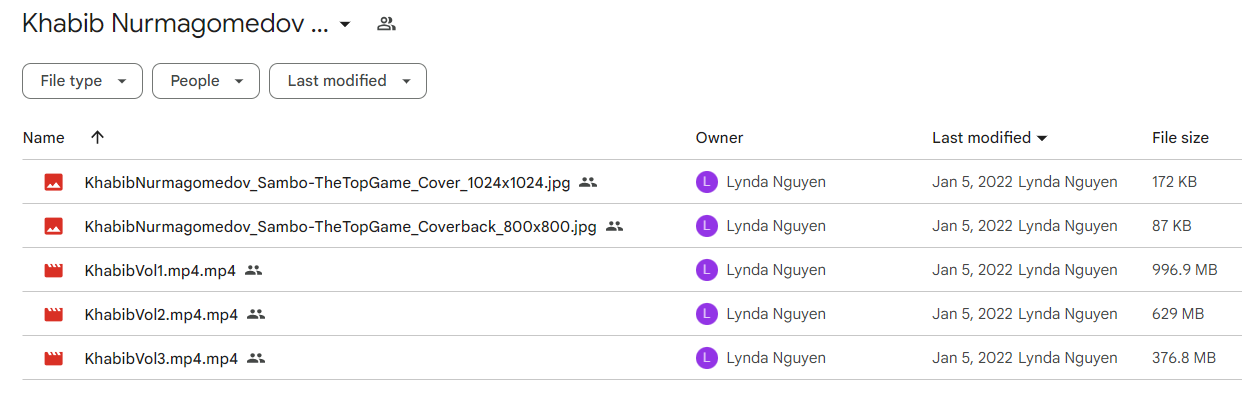Click shared icon next to KhabibVol2.mp4.mp4
1242x396 pixels.
pos(255,314)
